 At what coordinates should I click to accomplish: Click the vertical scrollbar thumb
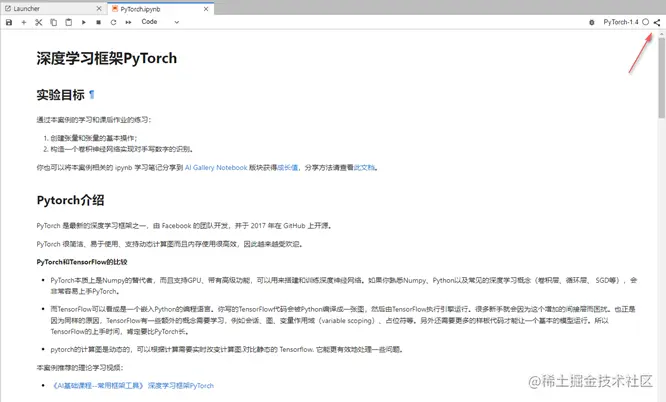[662, 78]
